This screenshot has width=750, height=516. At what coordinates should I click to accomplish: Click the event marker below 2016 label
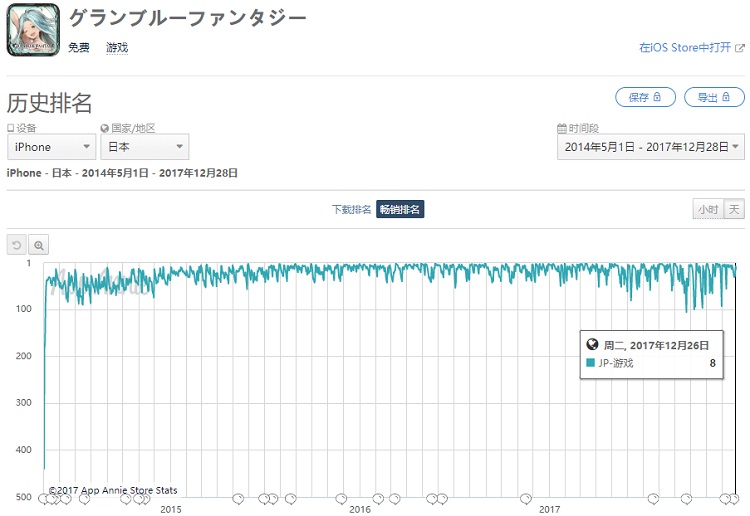click(341, 497)
